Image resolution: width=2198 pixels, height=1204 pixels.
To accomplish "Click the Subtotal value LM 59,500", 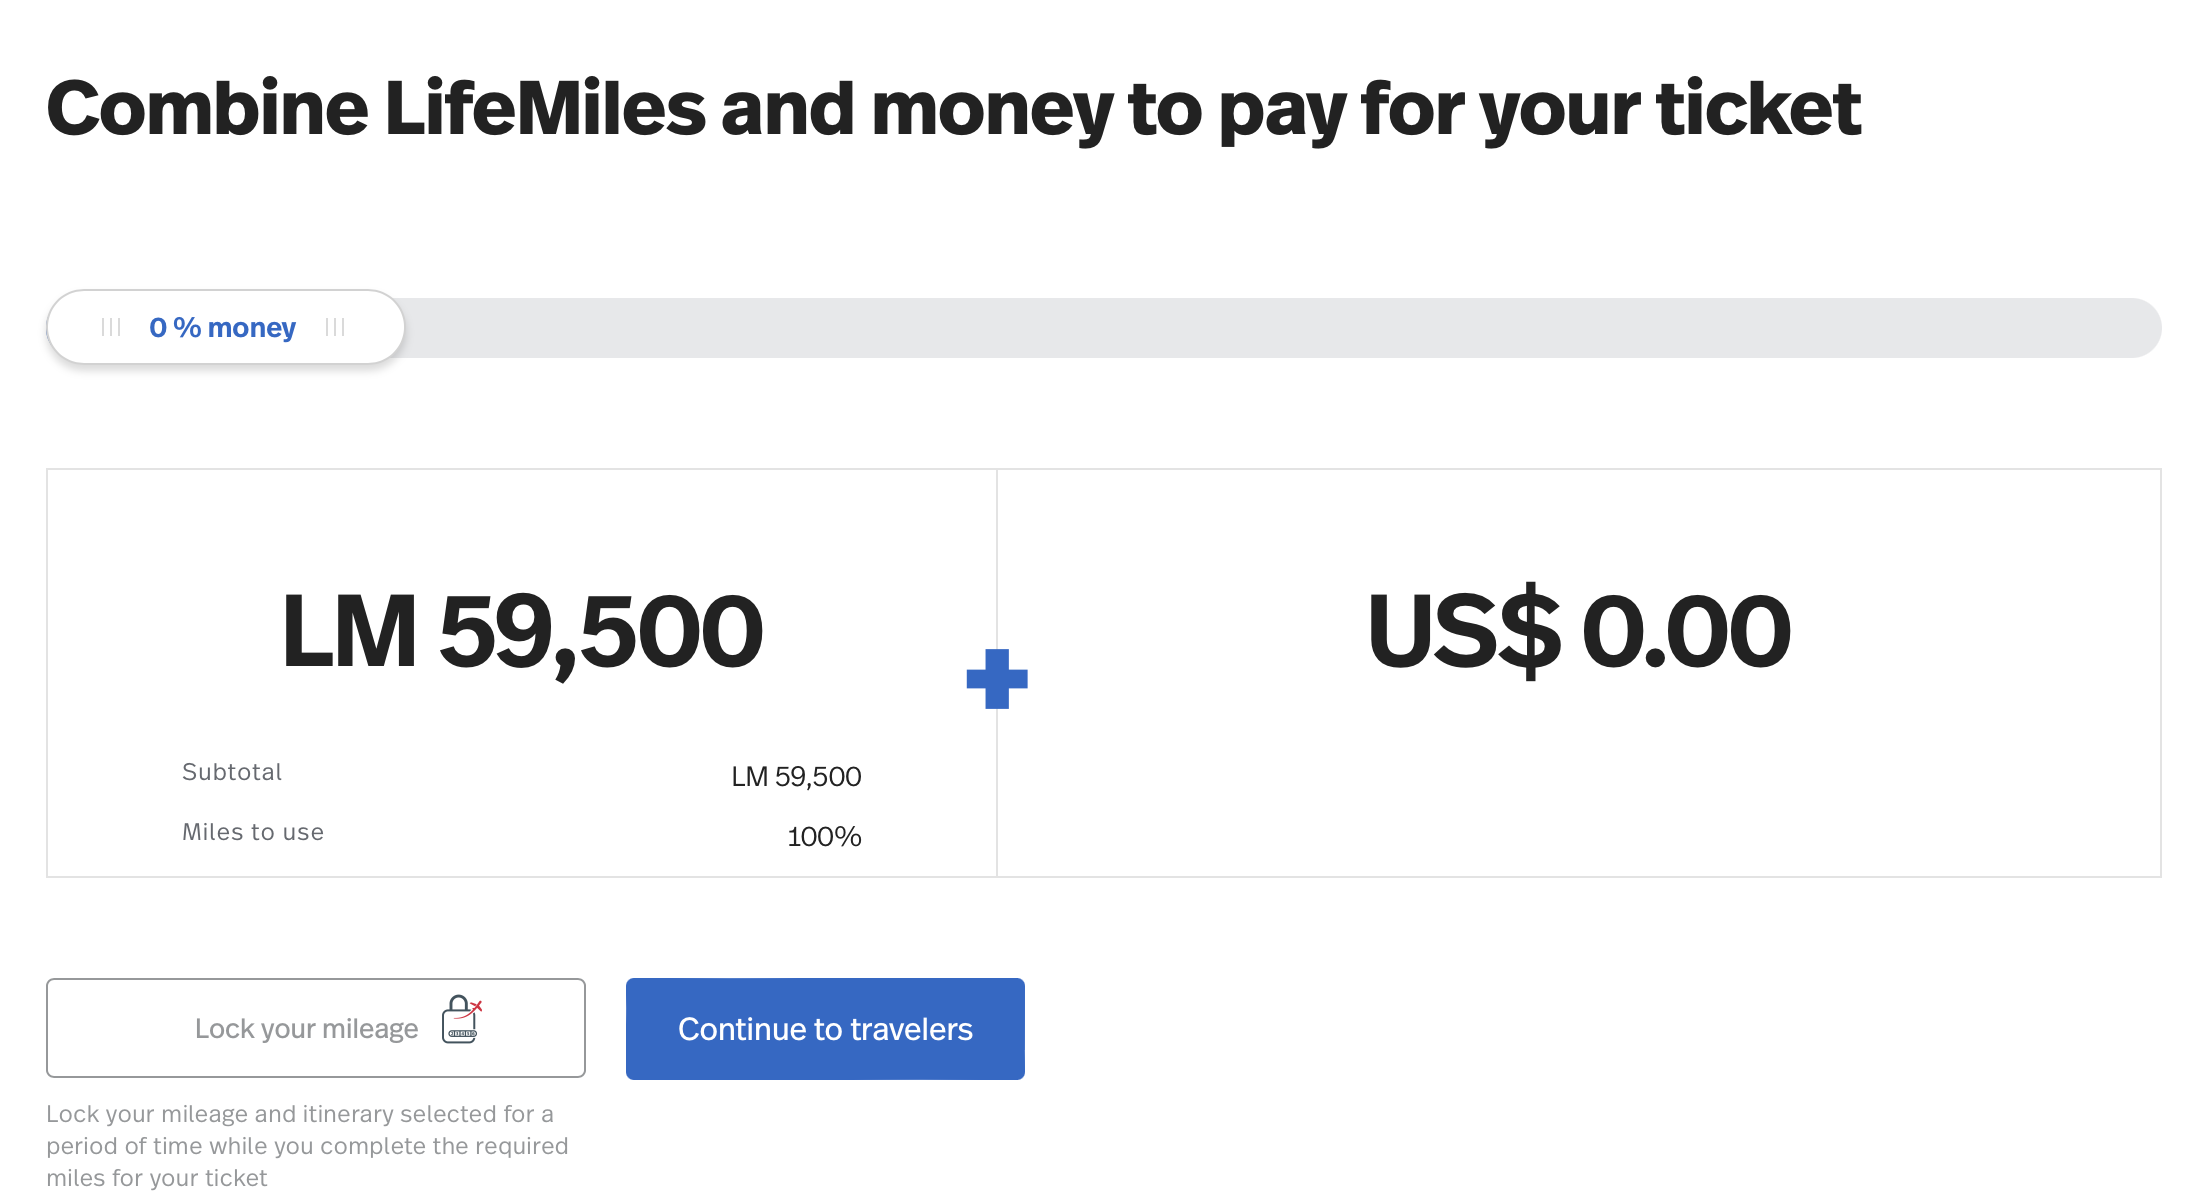I will pos(796,777).
